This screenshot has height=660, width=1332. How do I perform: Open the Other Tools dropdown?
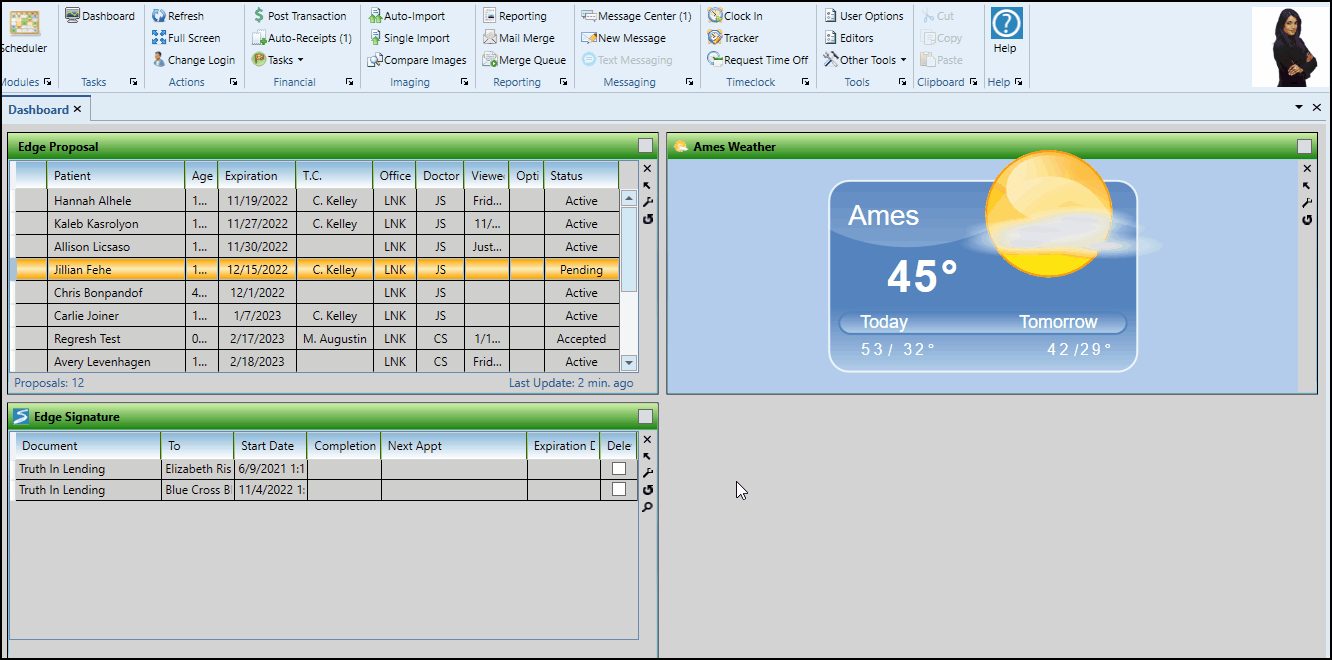click(x=865, y=60)
